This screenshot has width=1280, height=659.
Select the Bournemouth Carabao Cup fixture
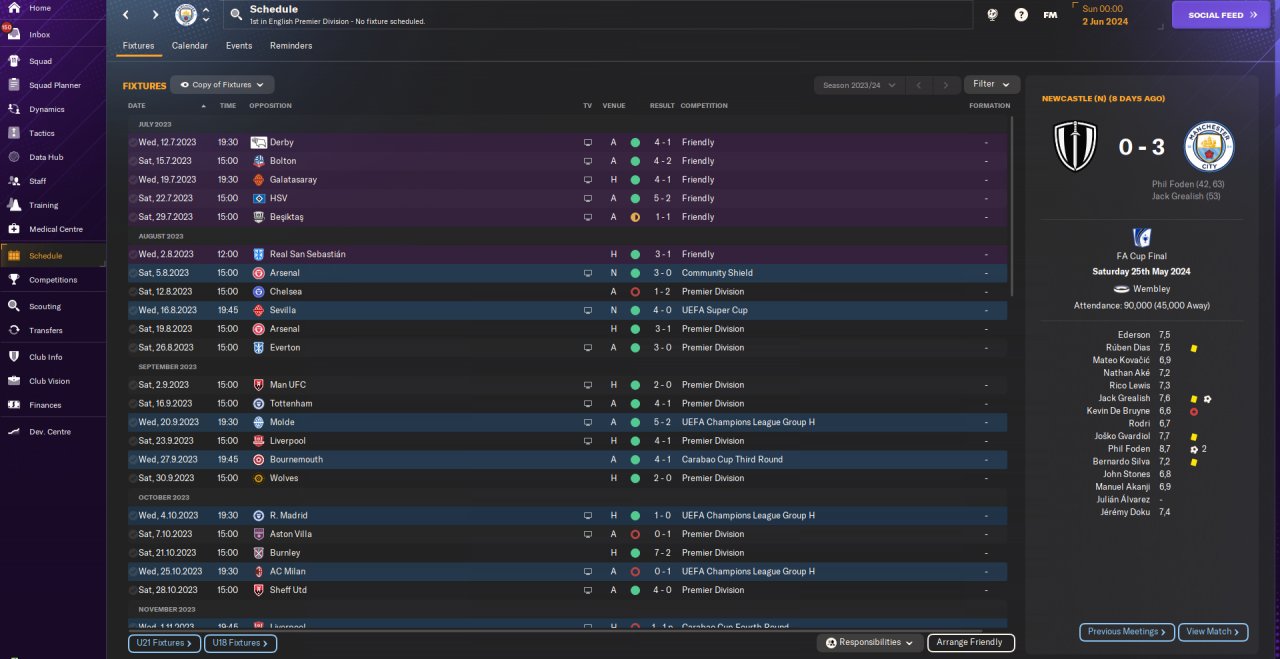[568, 459]
